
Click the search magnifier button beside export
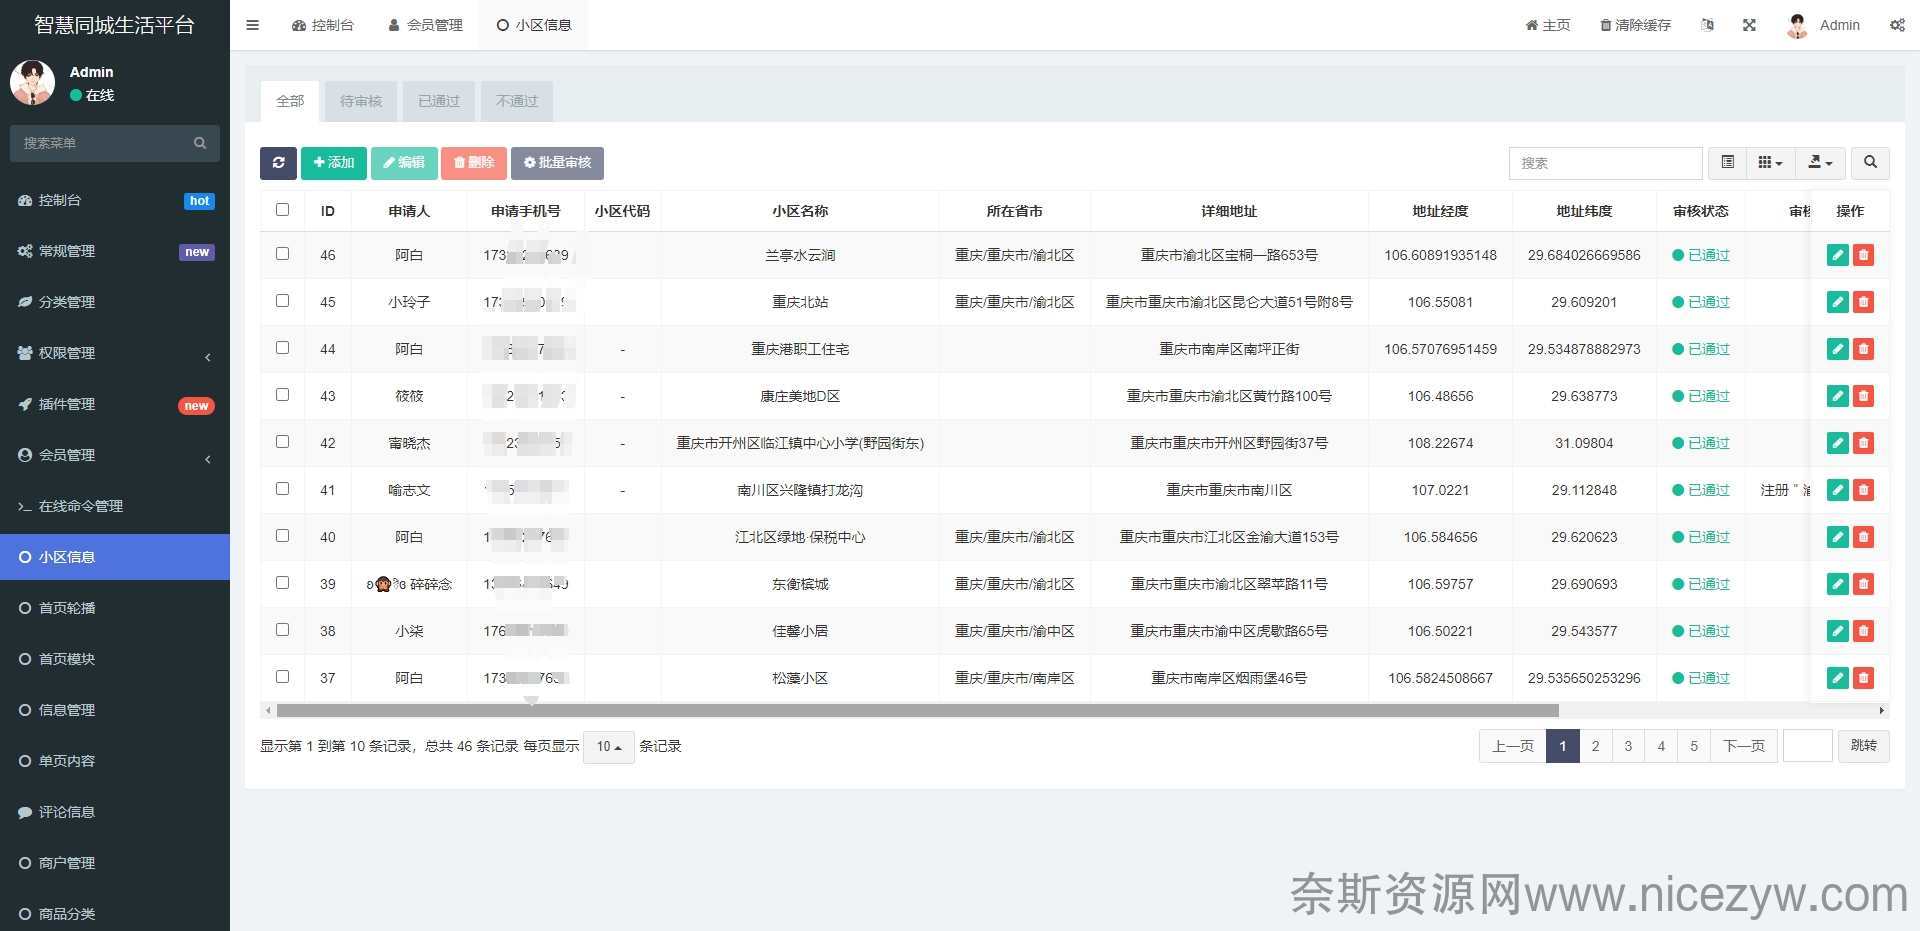[1870, 163]
